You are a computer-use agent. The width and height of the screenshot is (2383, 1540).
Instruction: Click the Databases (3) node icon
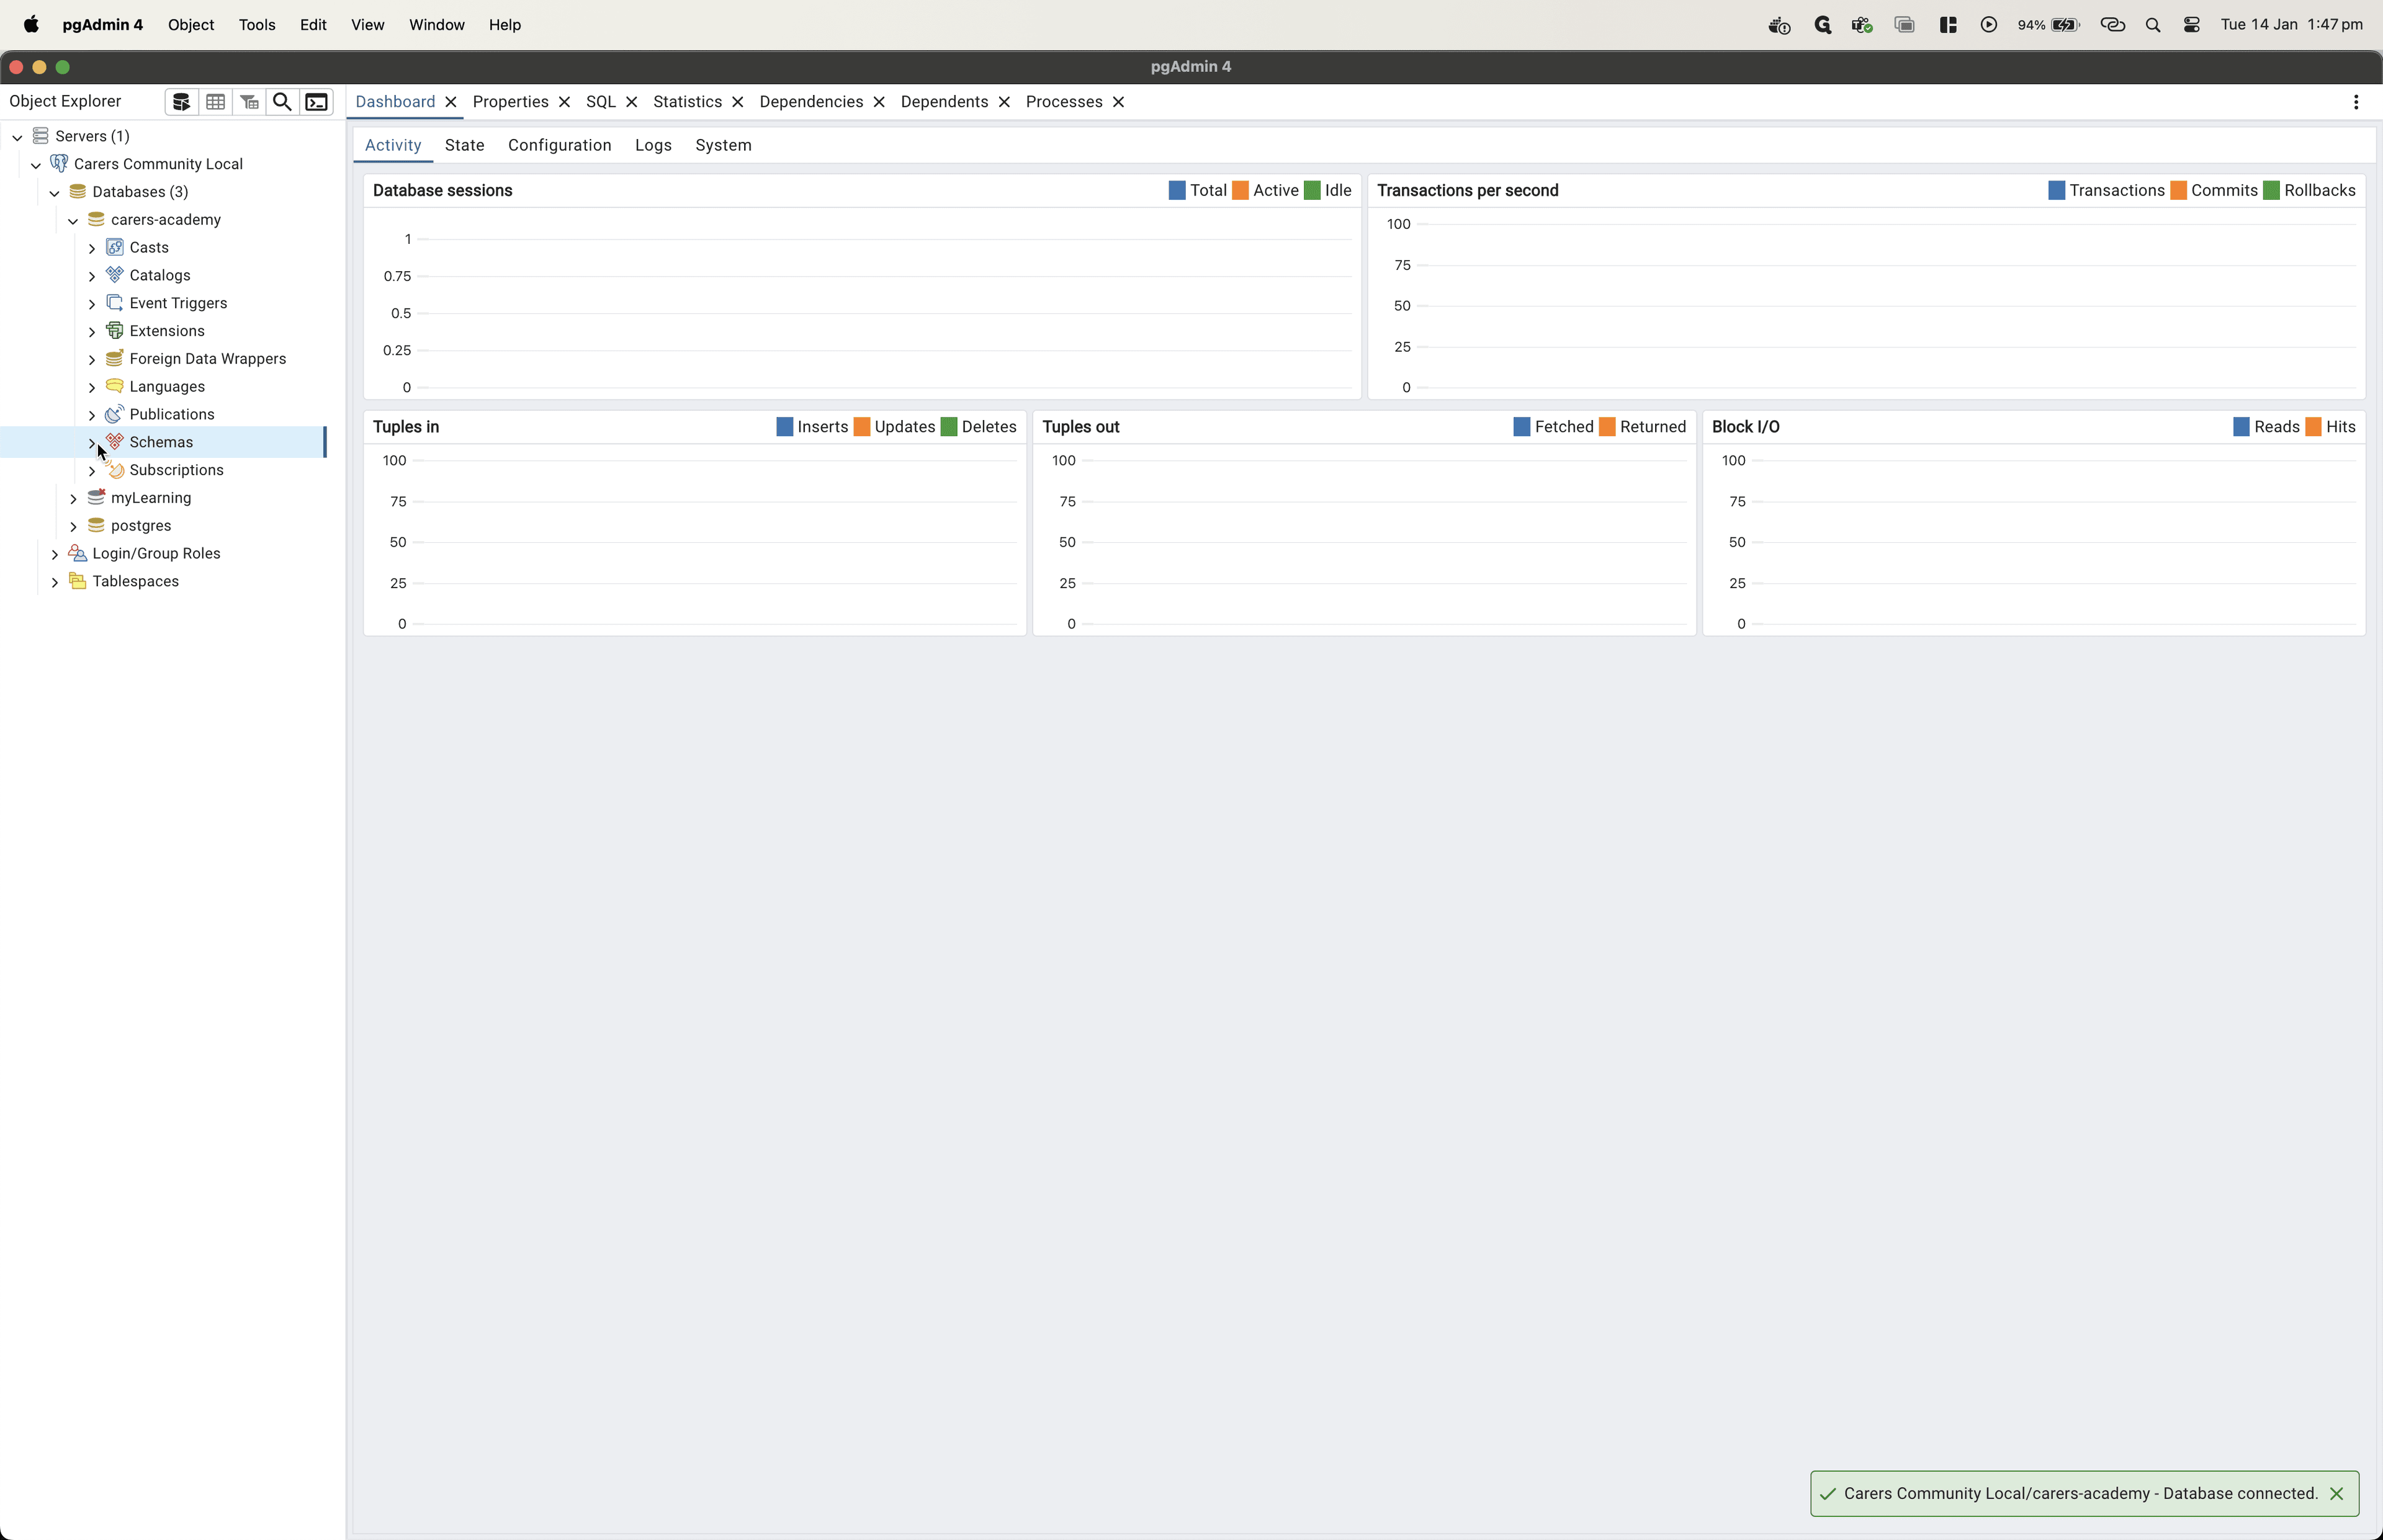[78, 191]
